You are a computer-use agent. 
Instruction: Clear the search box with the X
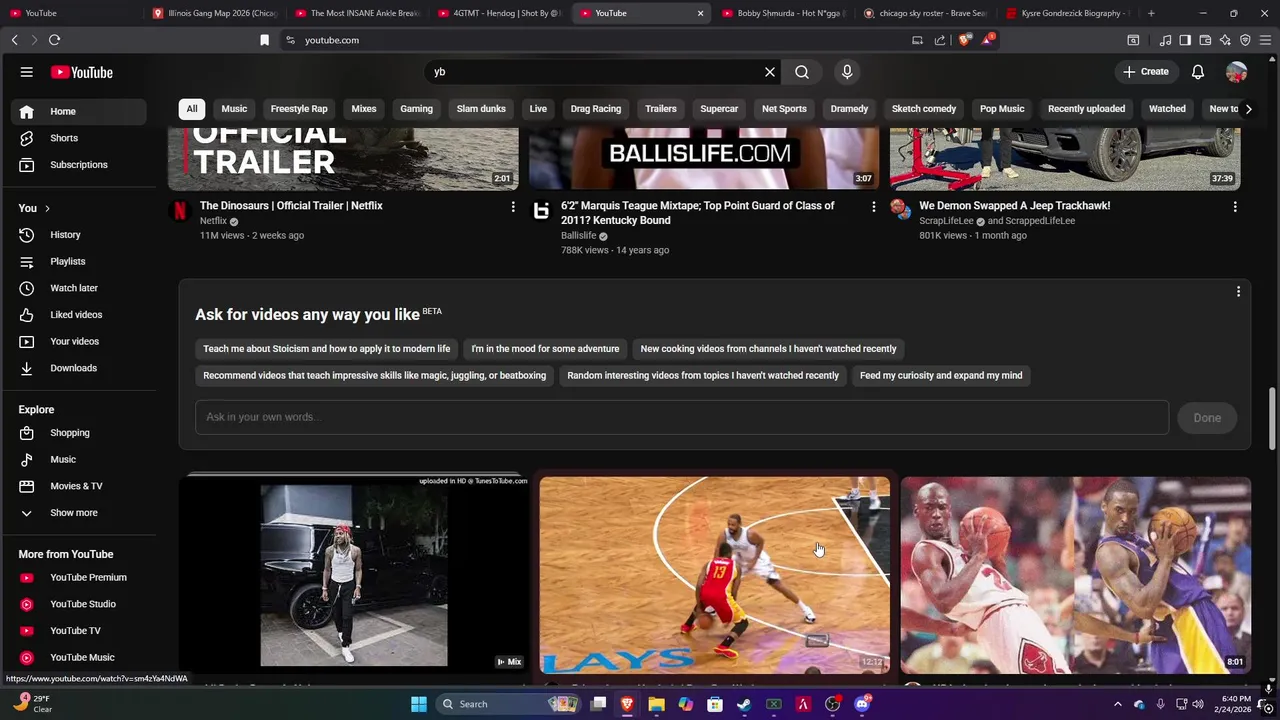point(770,72)
